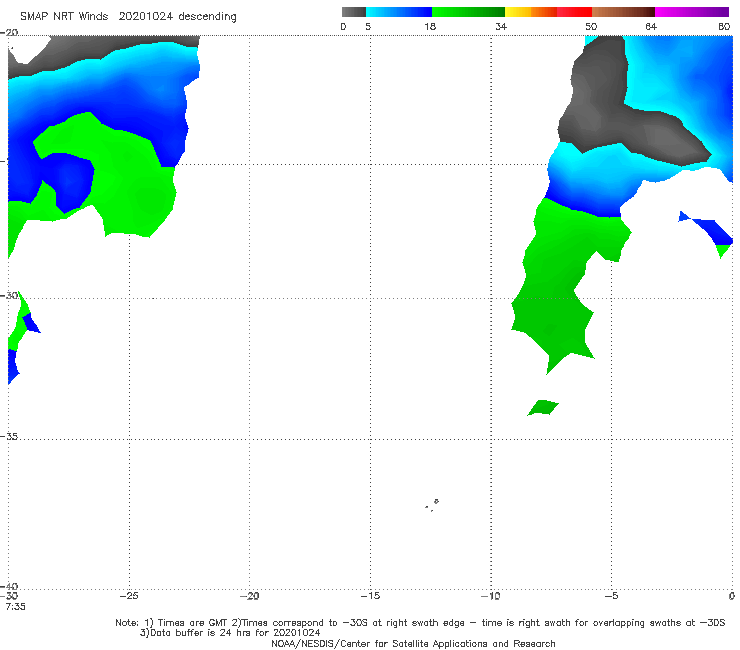Click the gray 0-5 colorbar segment

click(x=354, y=12)
